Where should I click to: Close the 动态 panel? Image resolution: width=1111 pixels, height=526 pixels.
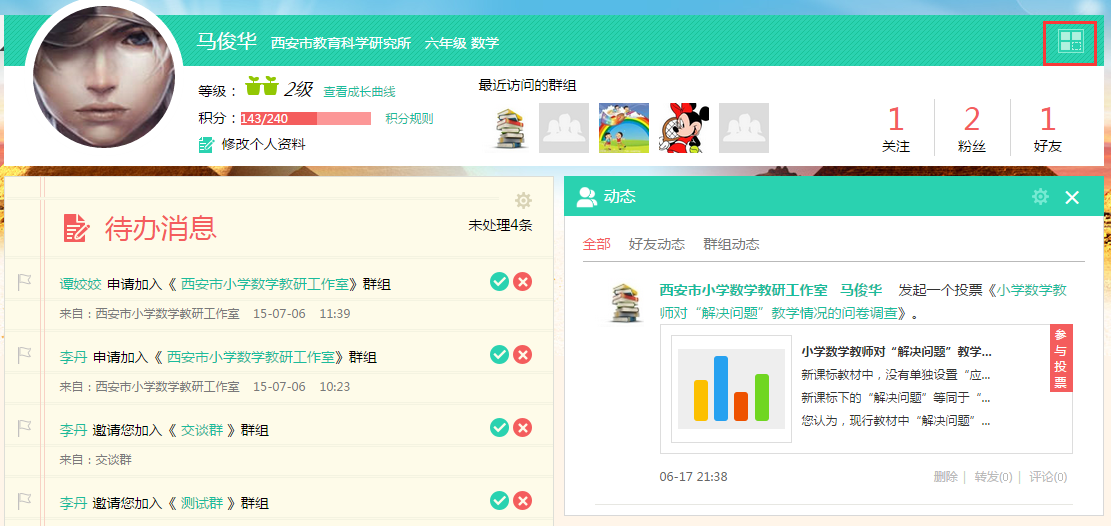coord(1072,198)
